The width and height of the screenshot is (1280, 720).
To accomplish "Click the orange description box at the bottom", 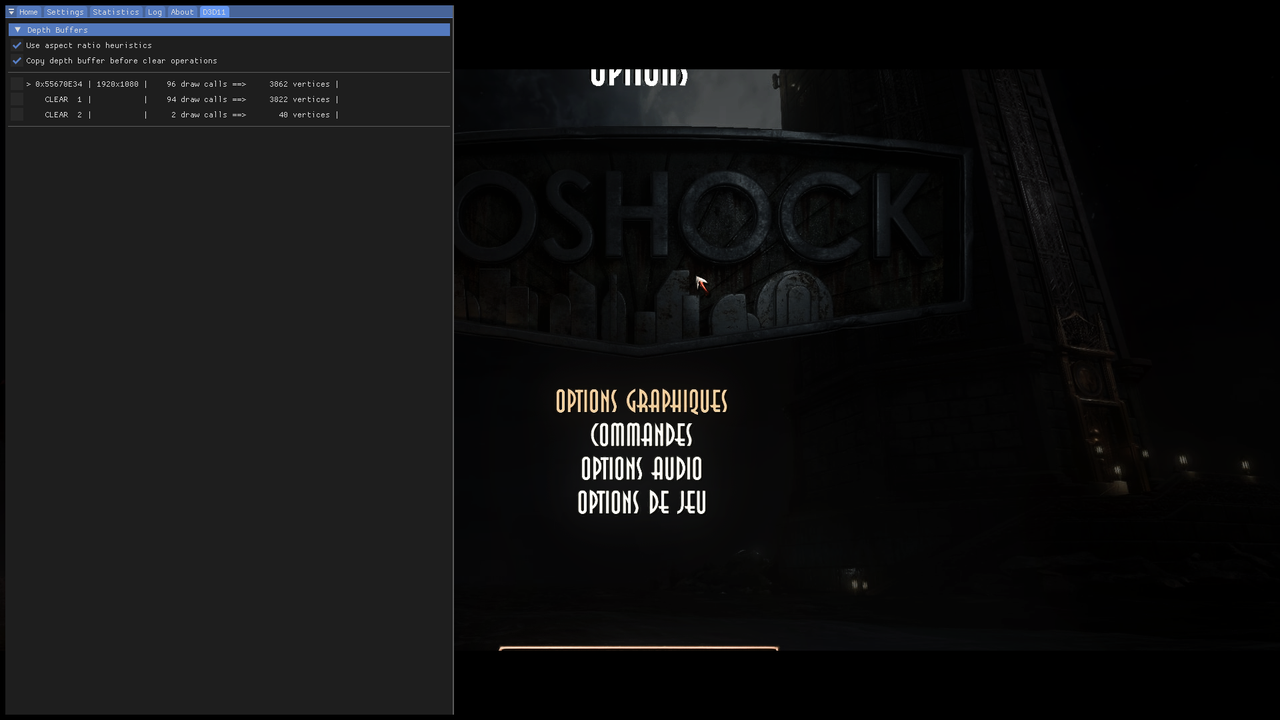I will pos(639,650).
